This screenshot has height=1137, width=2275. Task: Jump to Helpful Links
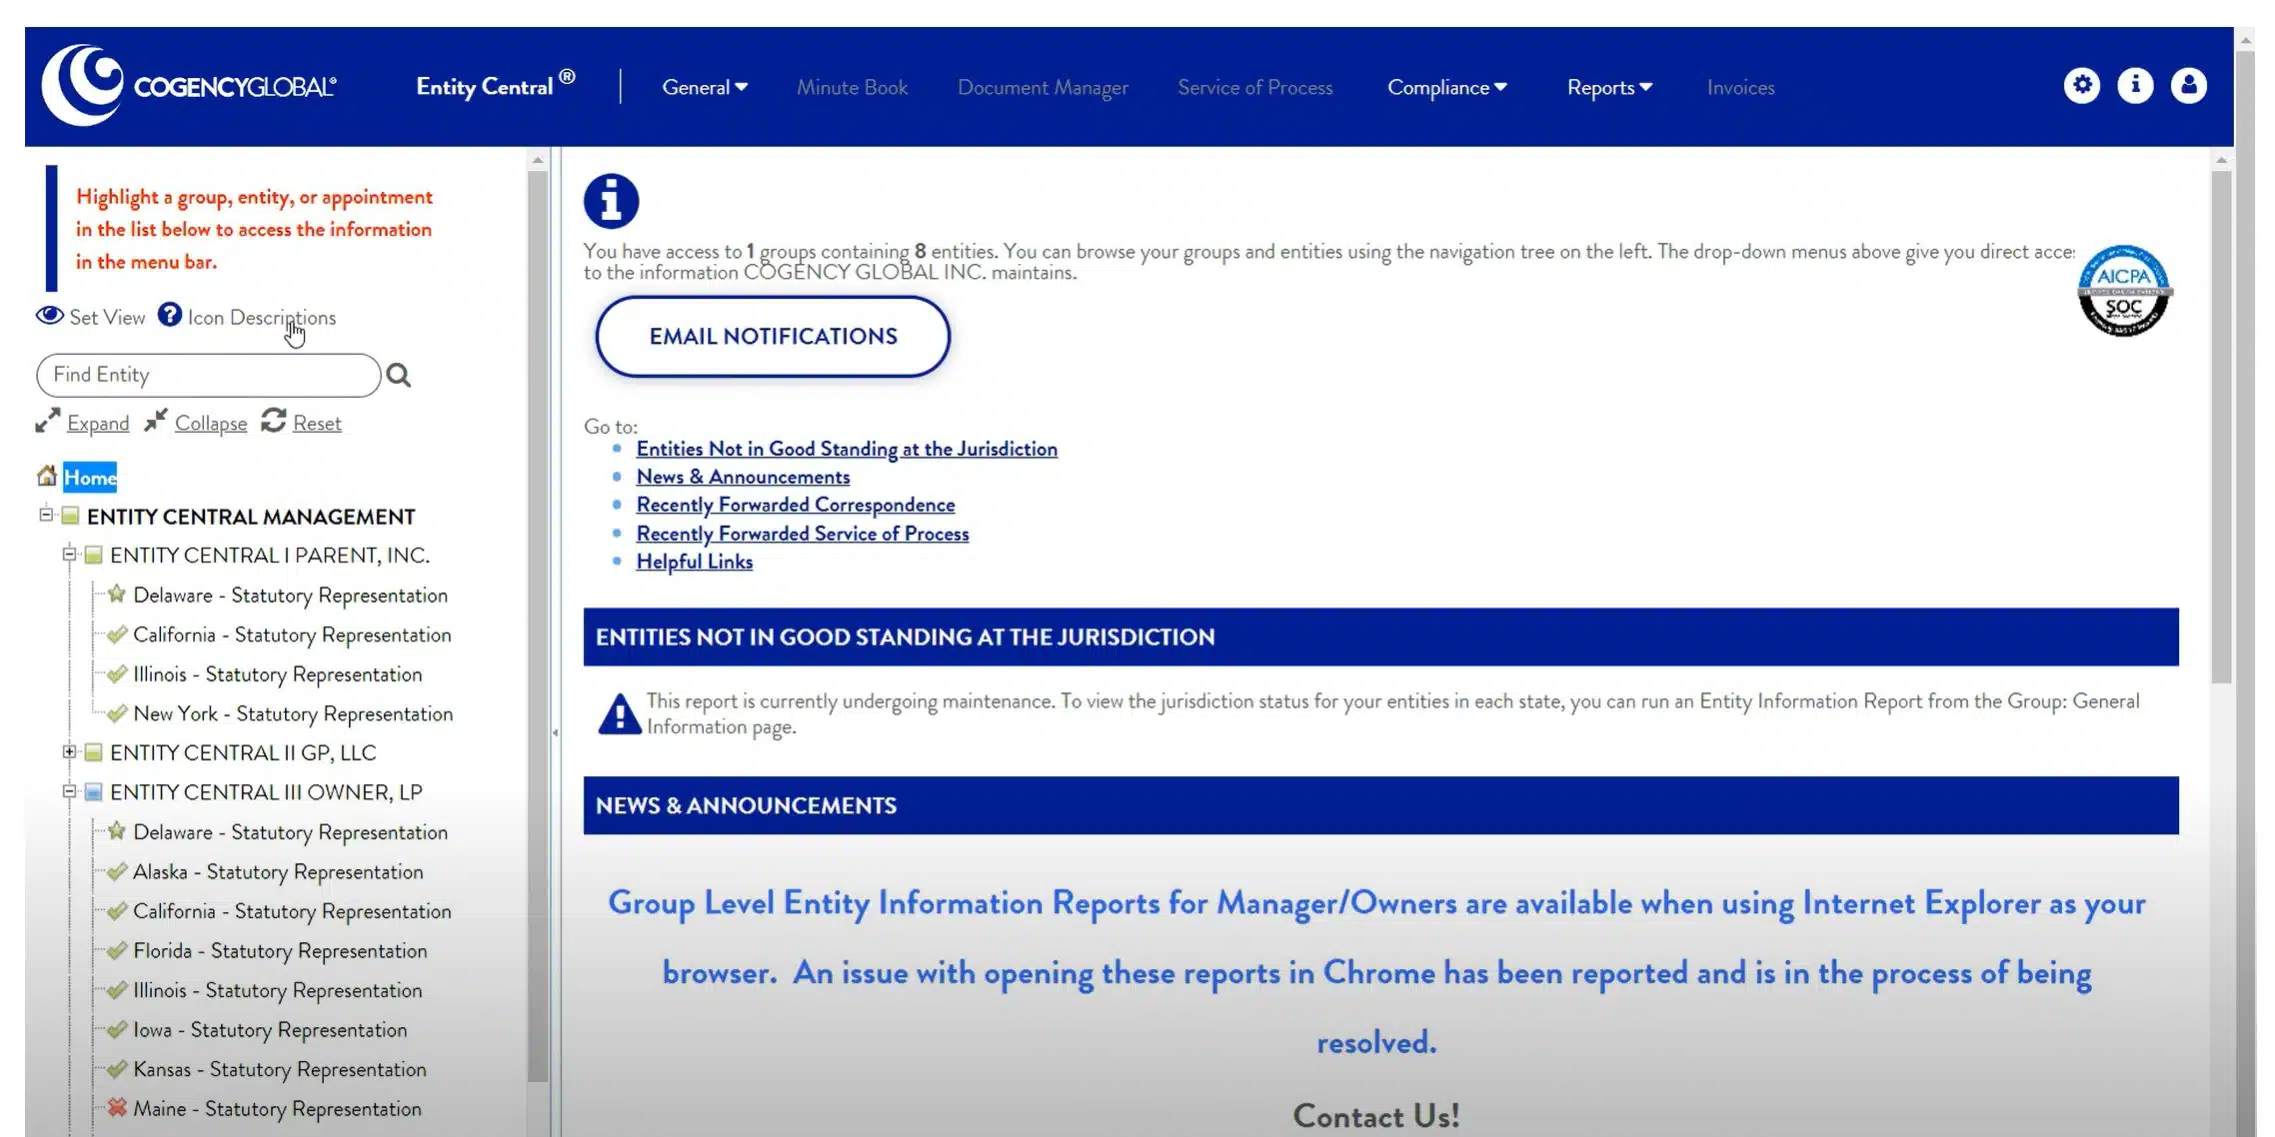click(x=694, y=562)
